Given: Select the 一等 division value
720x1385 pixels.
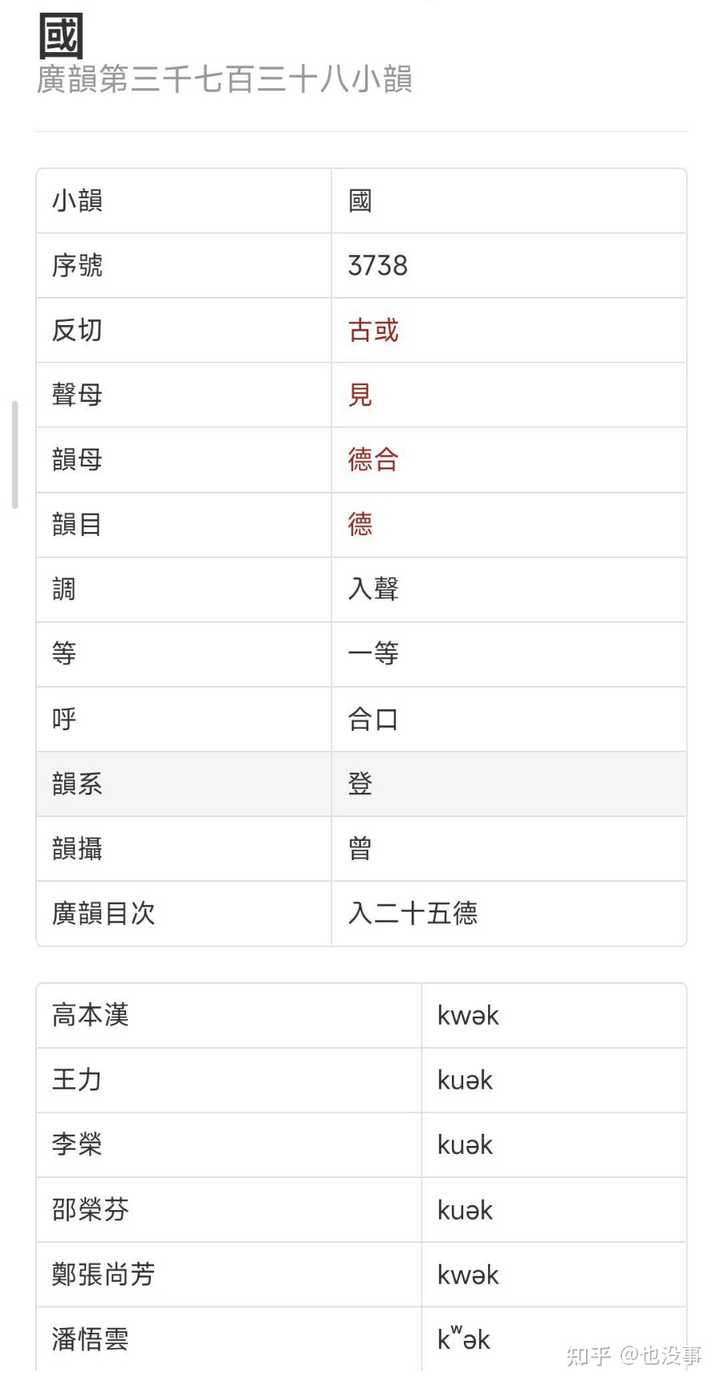Looking at the screenshot, I should point(373,654).
